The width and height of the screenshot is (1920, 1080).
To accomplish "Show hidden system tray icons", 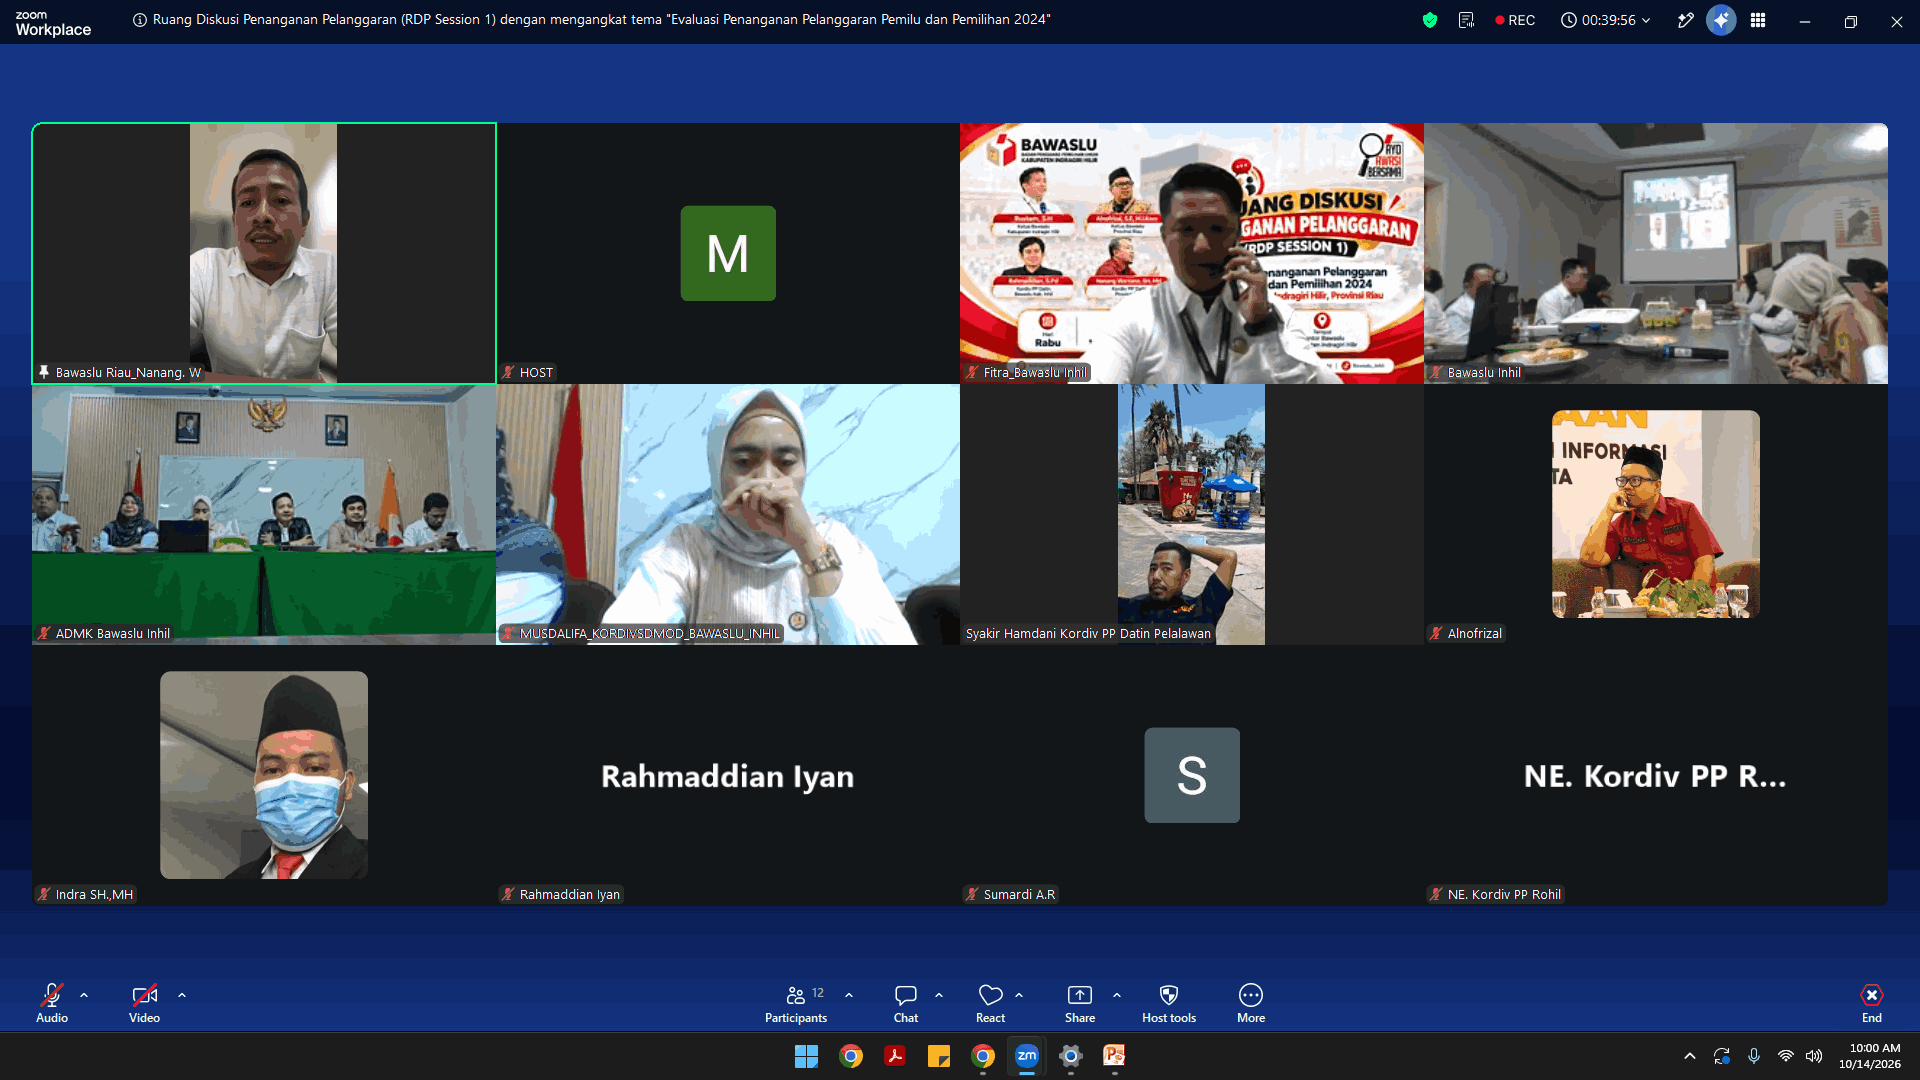I will click(1690, 1056).
